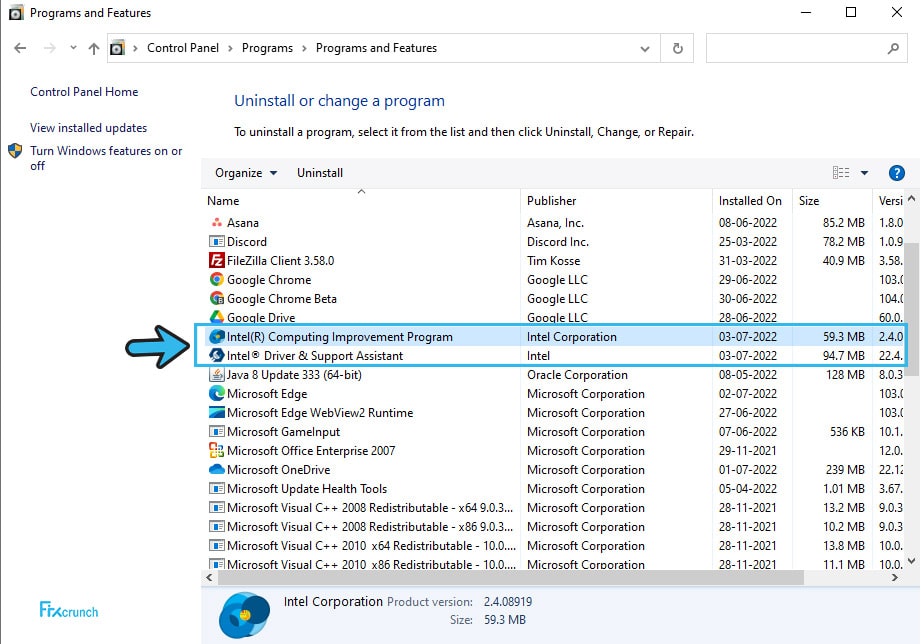Click the 29-11-2021 install date

click(x=747, y=451)
